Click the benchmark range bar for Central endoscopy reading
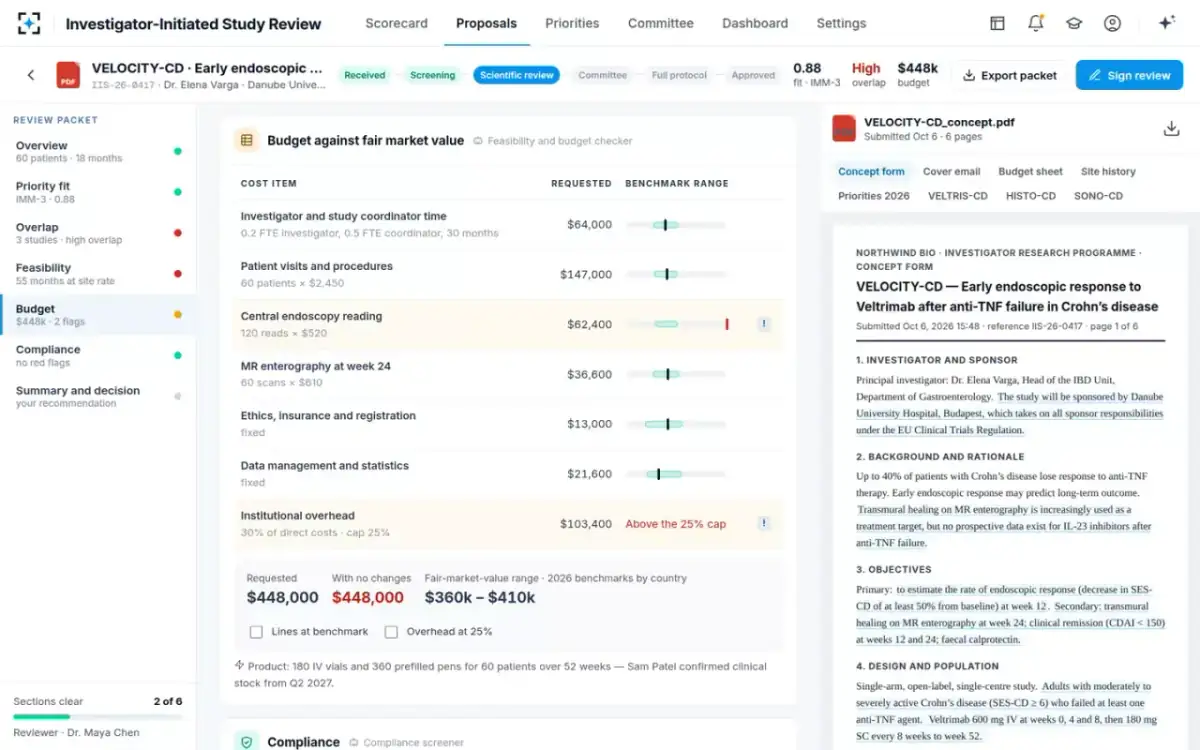 tap(678, 324)
